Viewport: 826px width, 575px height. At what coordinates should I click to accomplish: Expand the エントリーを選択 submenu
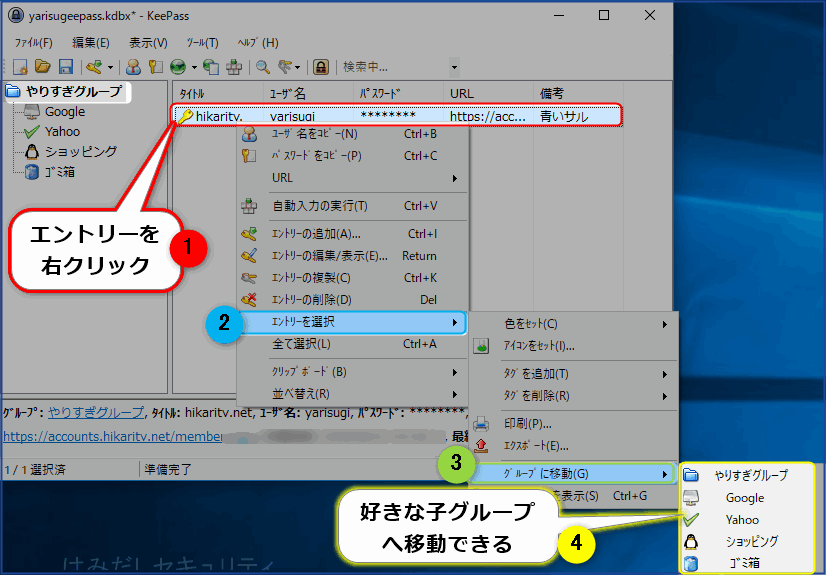352,322
